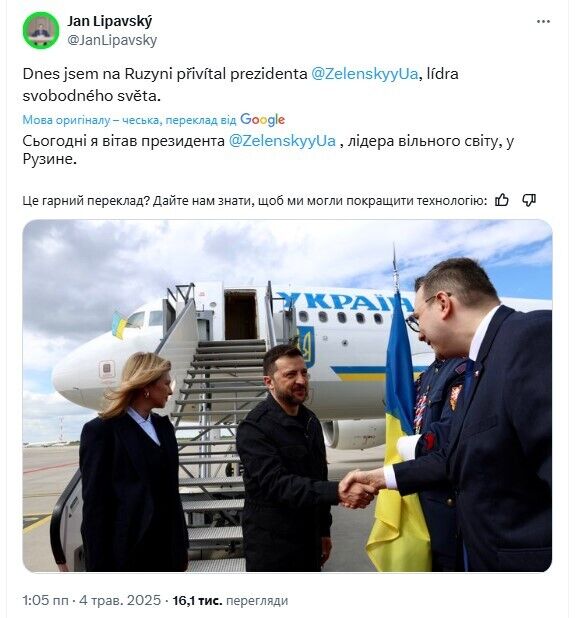
Task: Rate the translation with thumbs up
Action: 502,200
